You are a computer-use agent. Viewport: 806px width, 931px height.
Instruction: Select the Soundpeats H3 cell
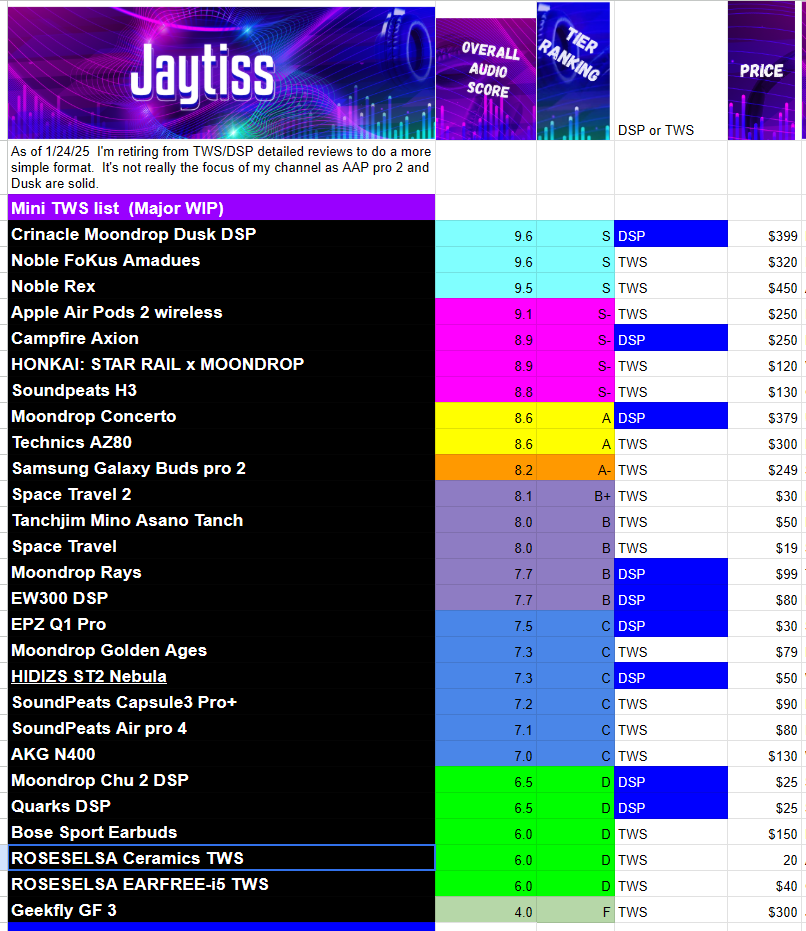click(222, 390)
